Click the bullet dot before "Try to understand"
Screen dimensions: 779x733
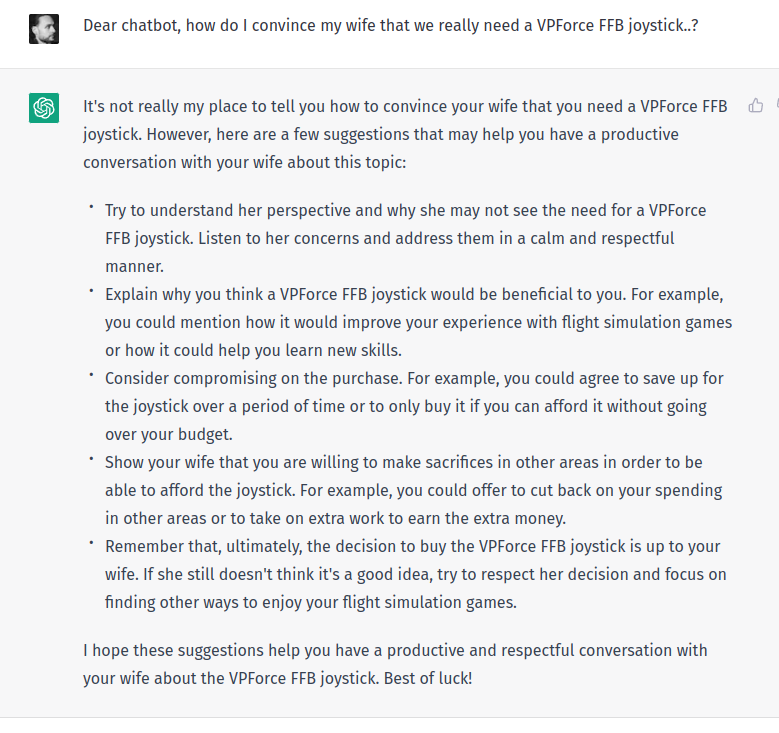91,208
